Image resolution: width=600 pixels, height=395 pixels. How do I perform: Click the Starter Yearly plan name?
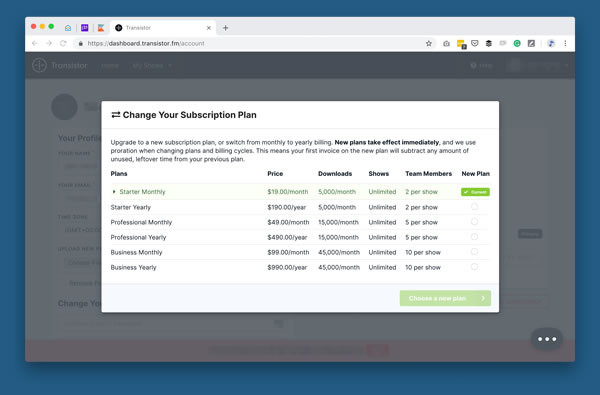(x=130, y=207)
